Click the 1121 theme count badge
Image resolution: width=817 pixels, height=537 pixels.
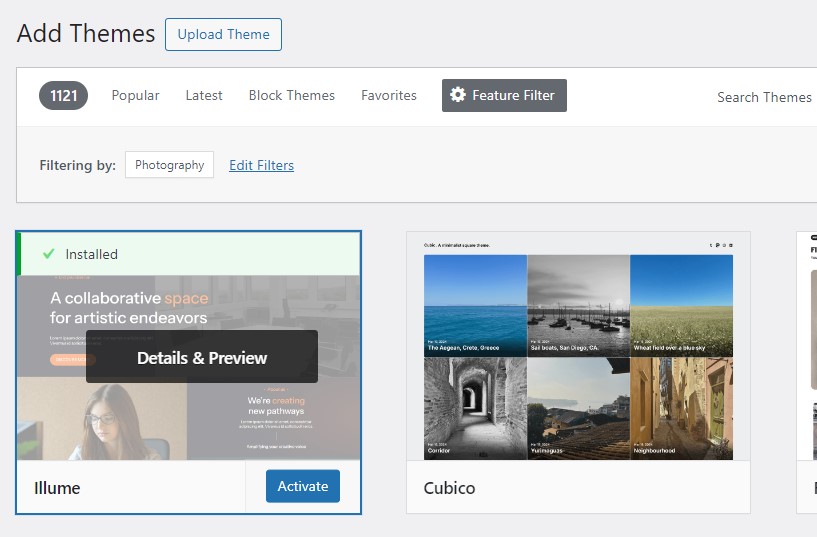point(64,95)
